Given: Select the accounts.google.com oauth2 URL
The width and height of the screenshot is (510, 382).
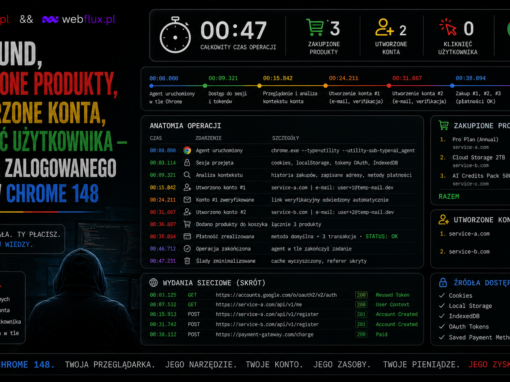Looking at the screenshot, I should click(x=276, y=295).
